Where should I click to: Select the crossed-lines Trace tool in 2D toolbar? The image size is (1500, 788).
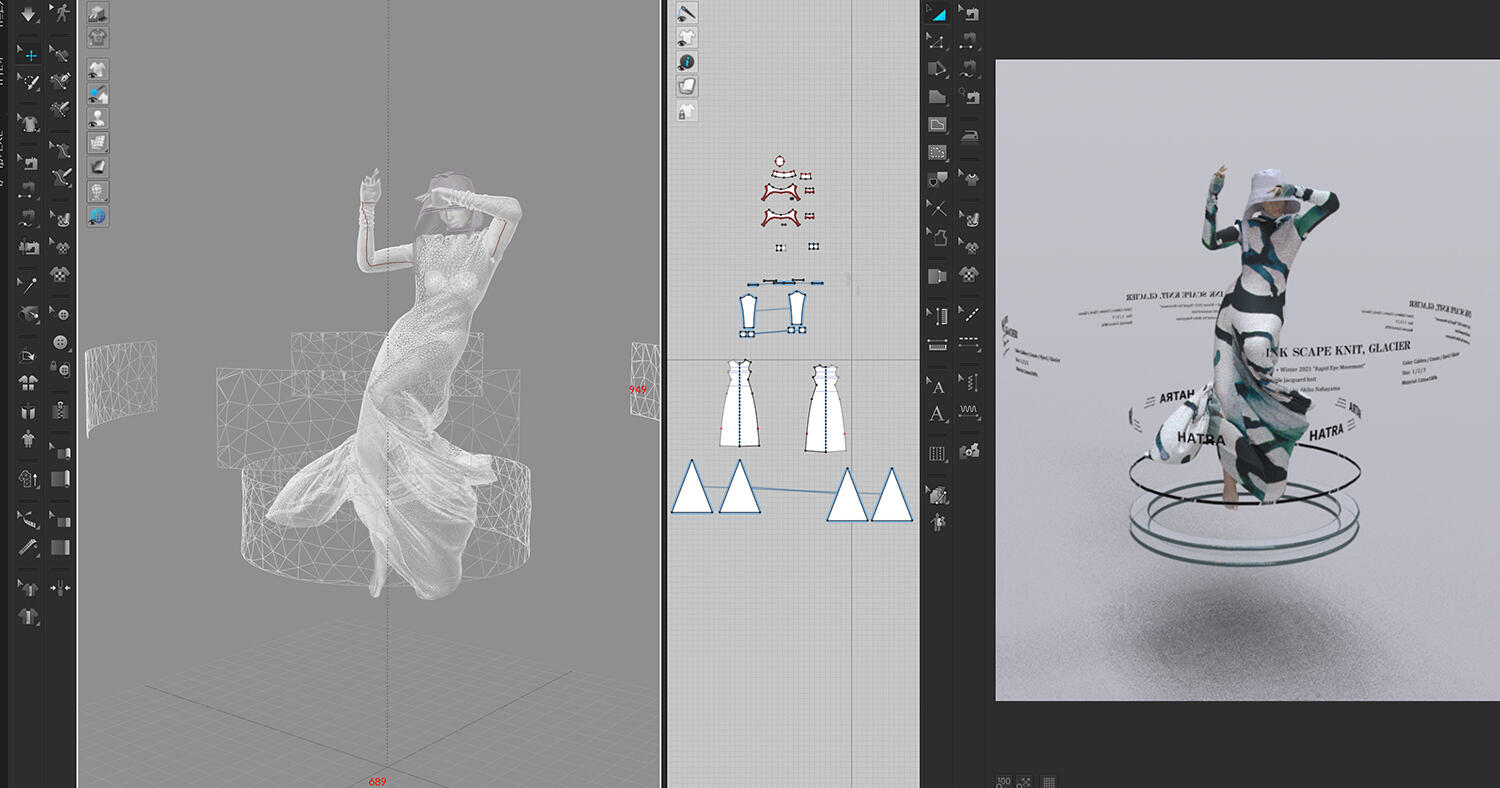click(x=937, y=208)
